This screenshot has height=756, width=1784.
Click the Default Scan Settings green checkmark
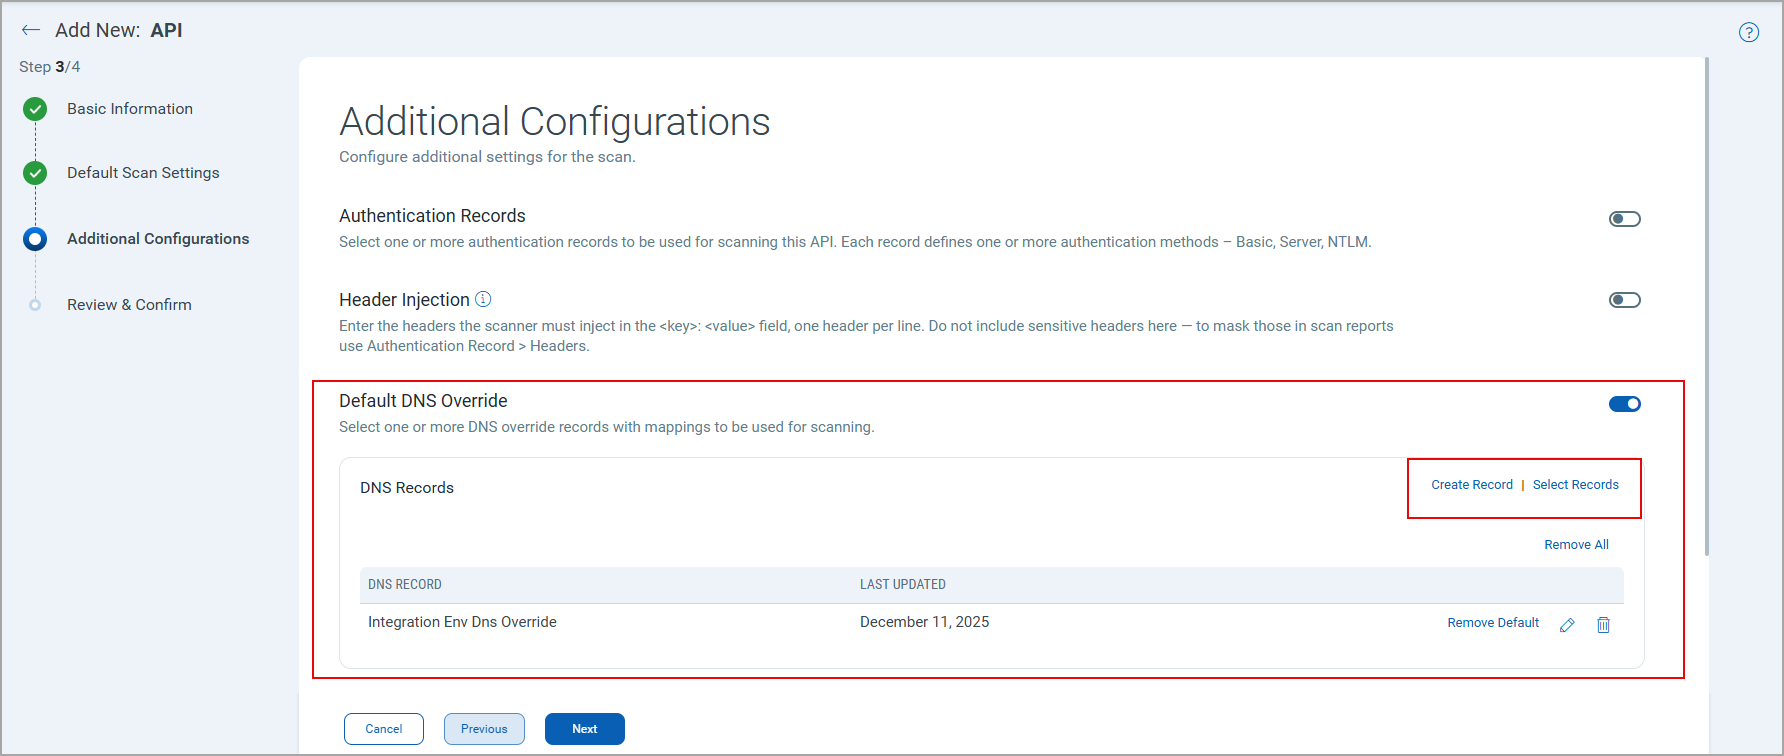click(35, 173)
